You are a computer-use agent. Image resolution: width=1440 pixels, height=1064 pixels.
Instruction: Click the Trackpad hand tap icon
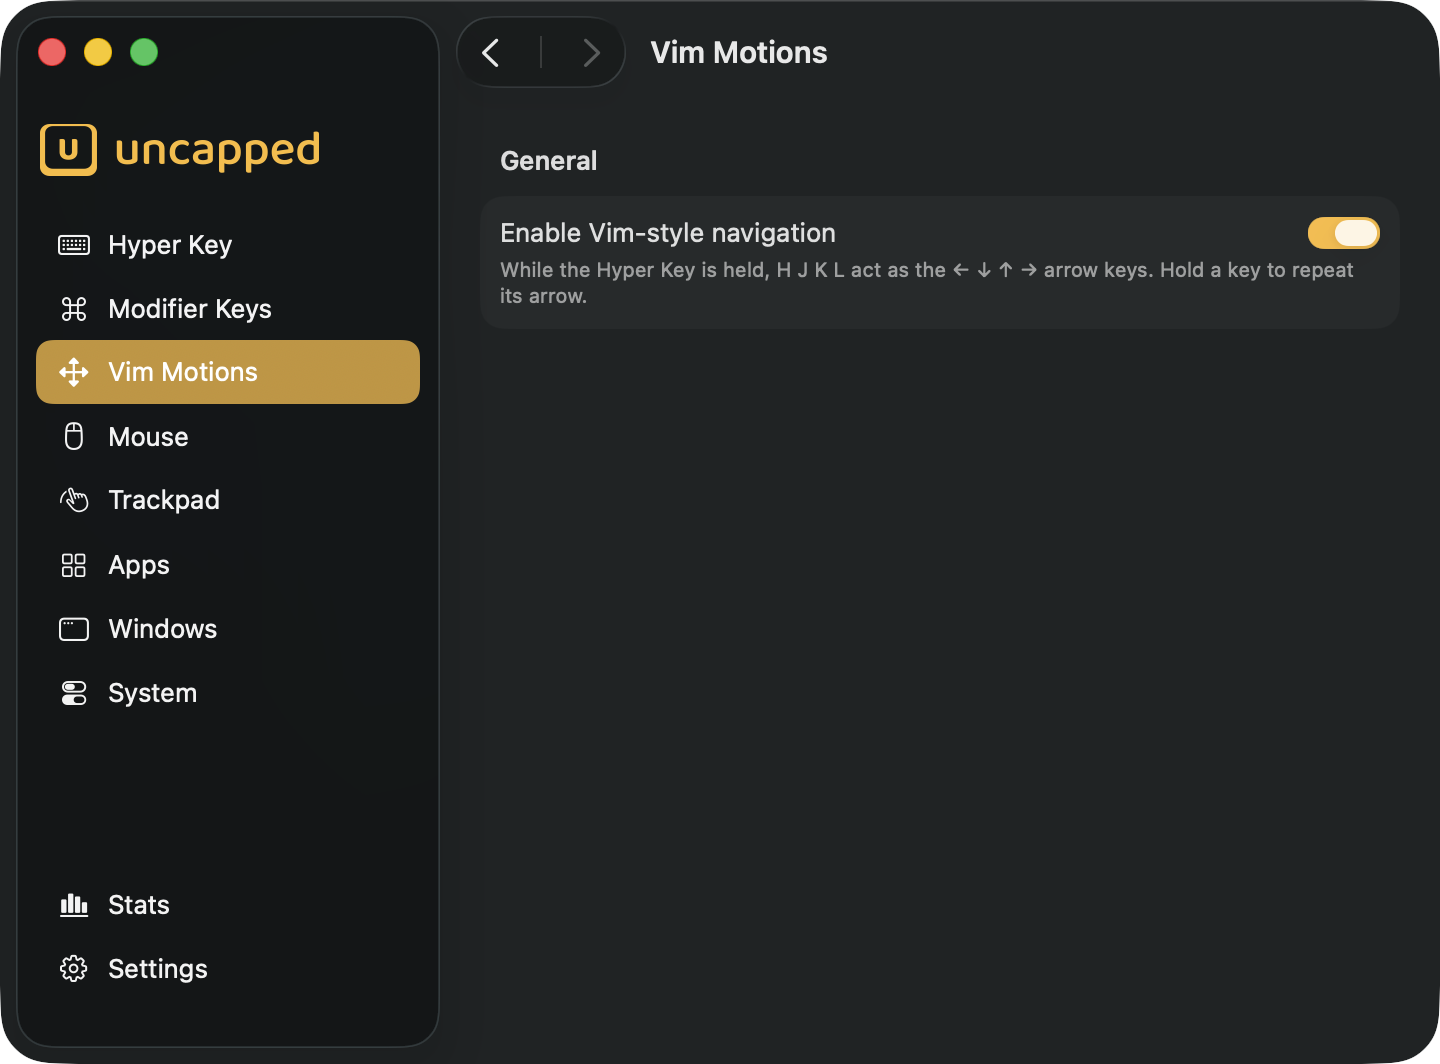click(74, 500)
